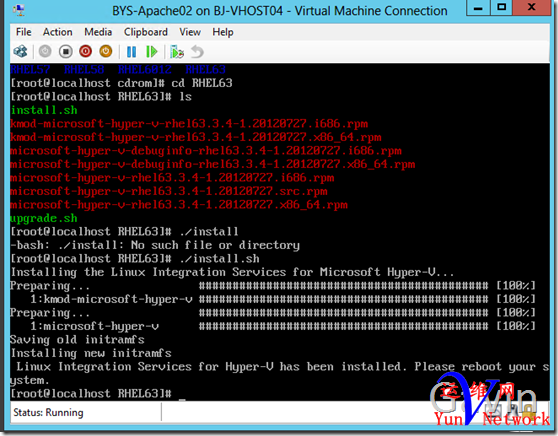This screenshot has width=558, height=436.
Task: Open the Action menu
Action: [58, 32]
